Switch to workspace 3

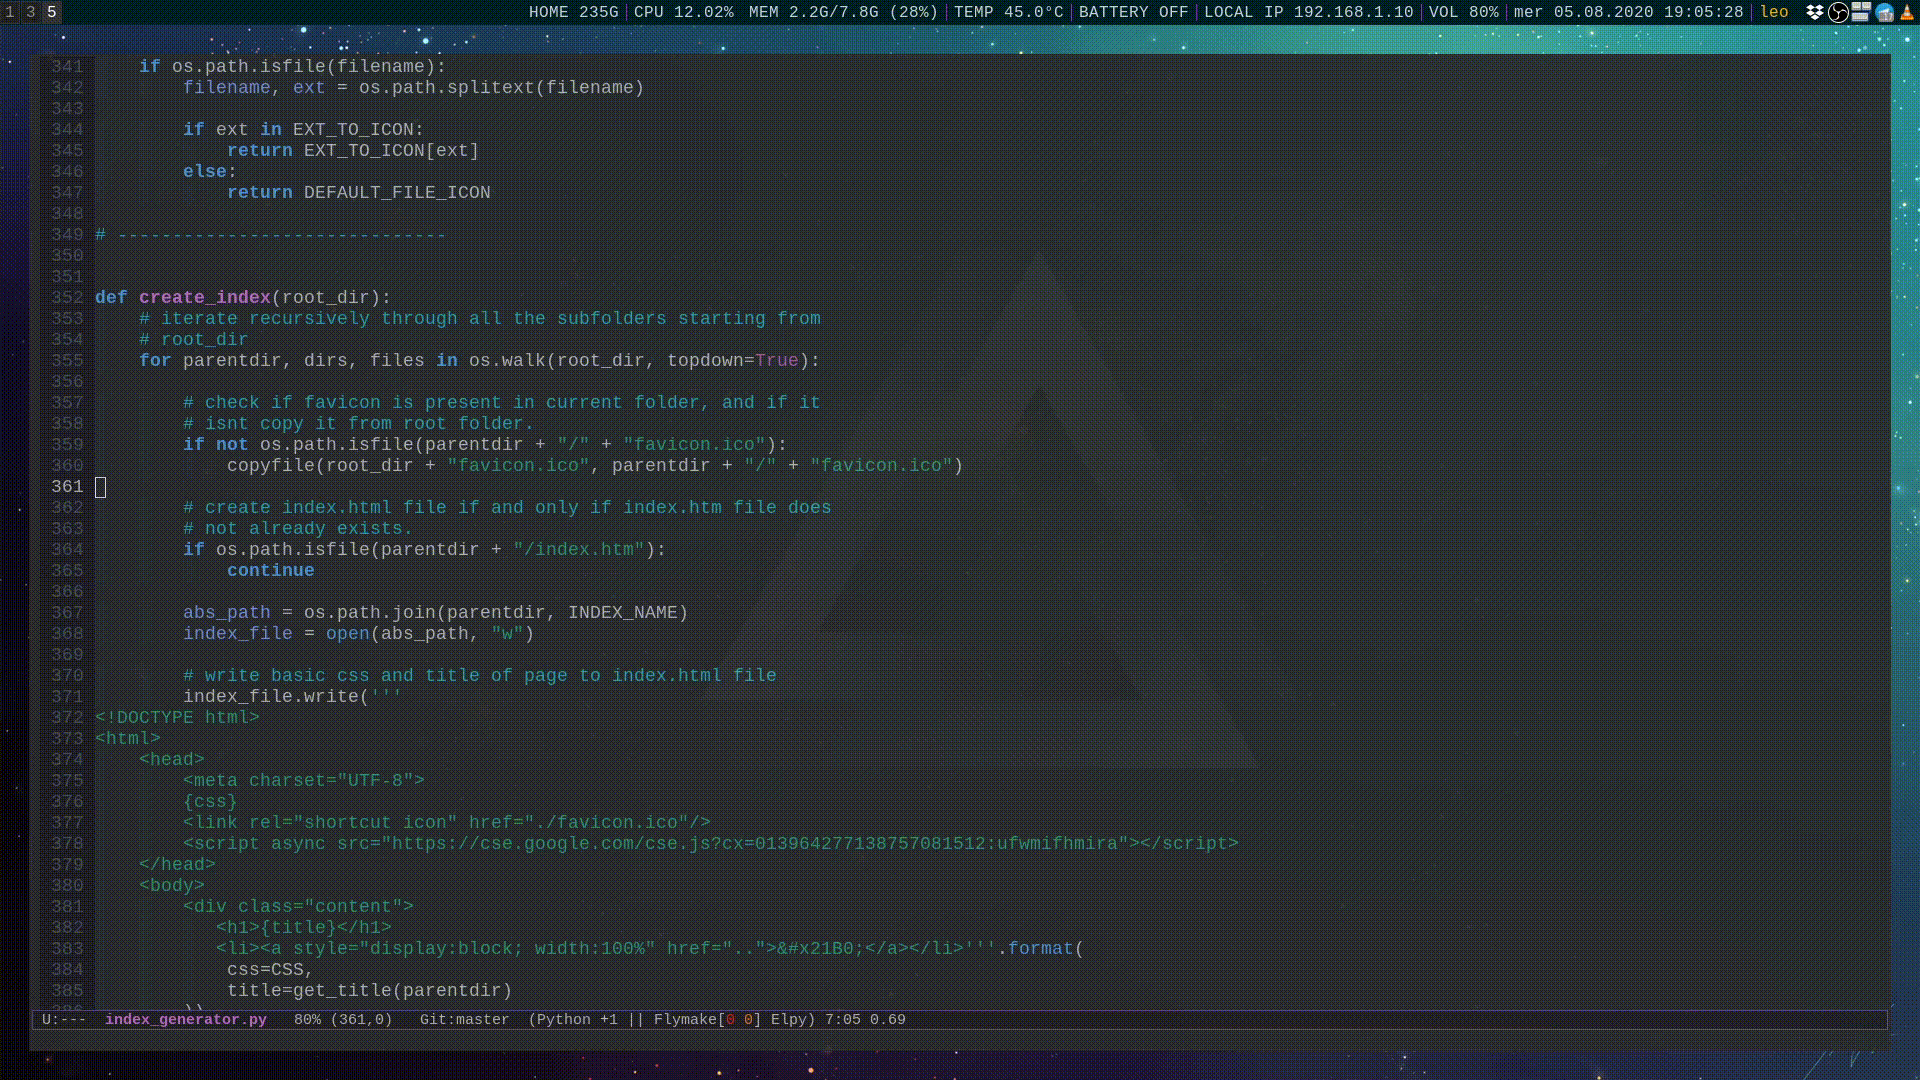tap(31, 12)
